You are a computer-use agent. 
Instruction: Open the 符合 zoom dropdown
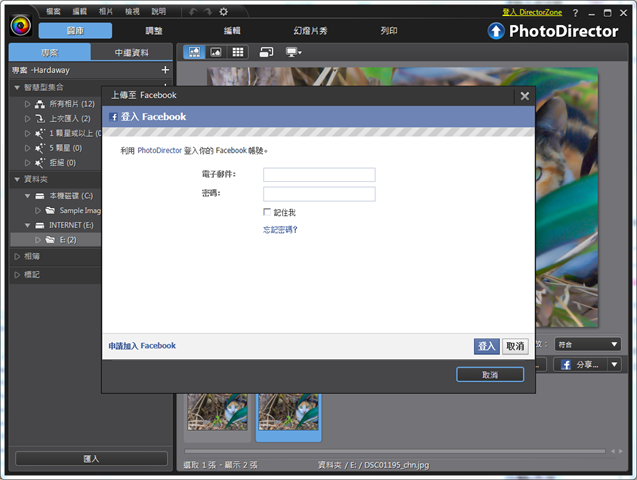click(x=588, y=344)
